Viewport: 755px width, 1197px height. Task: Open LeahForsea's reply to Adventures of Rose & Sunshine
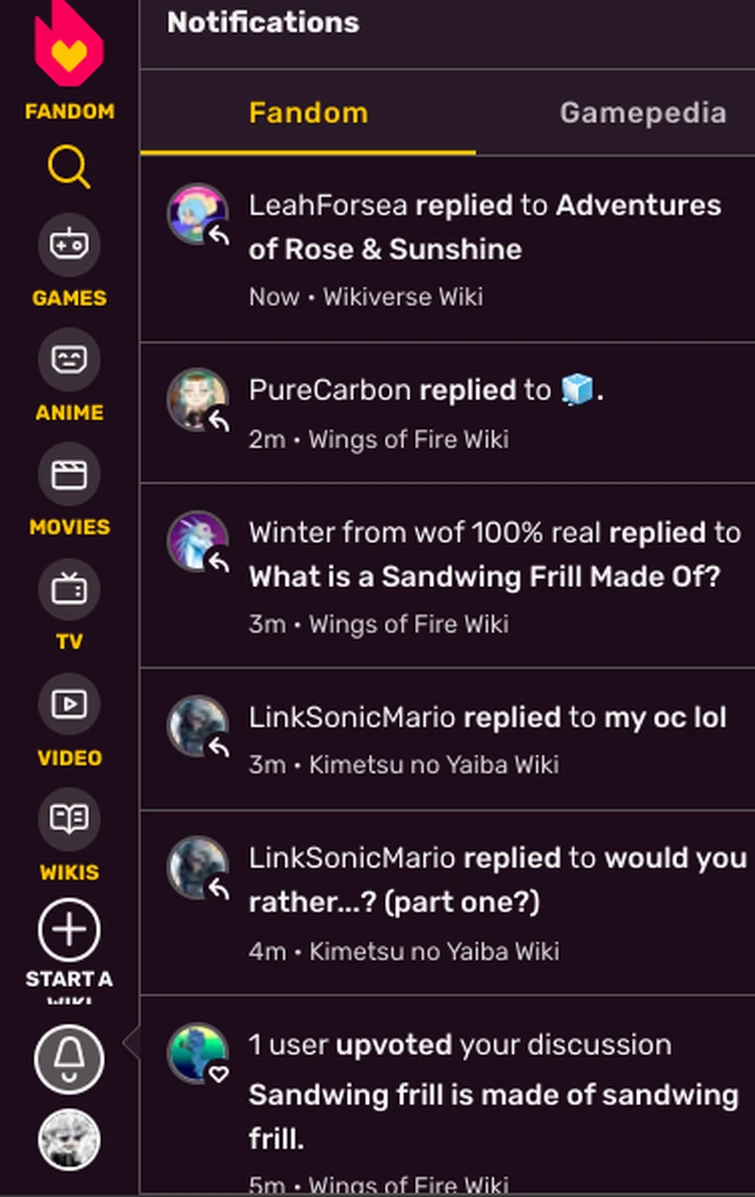[484, 248]
